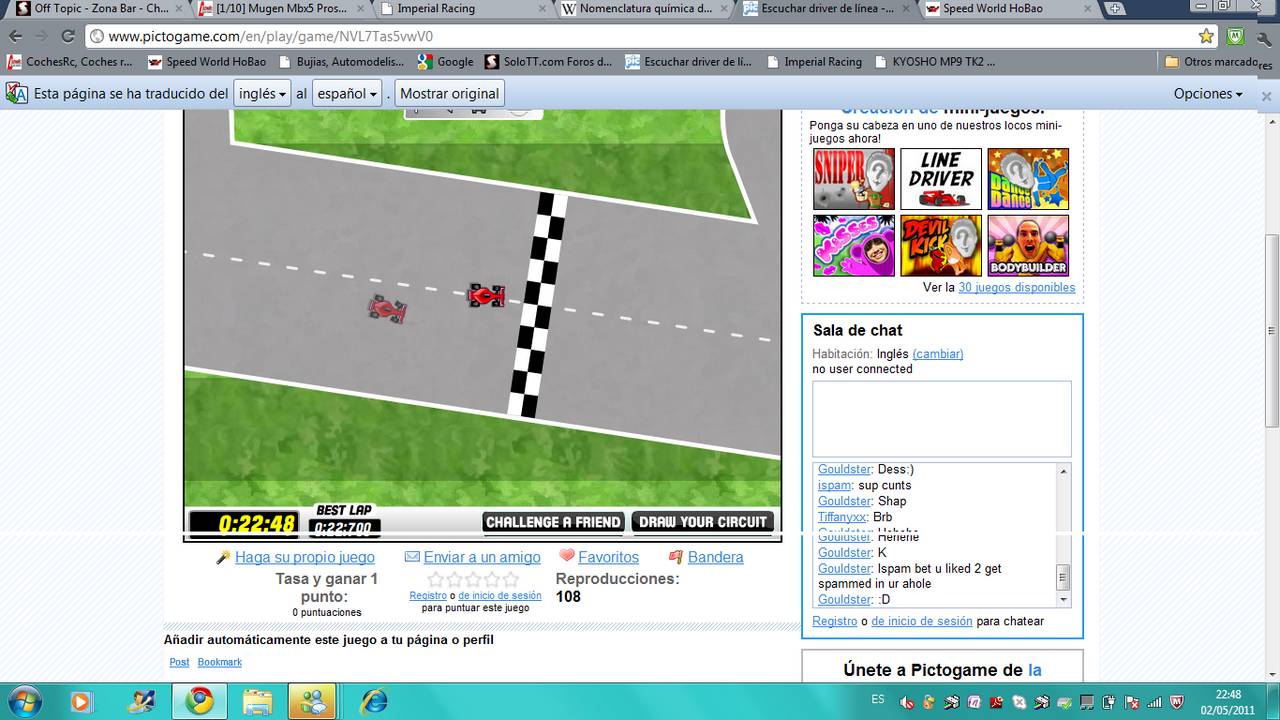Open the Kisses mini-game icon

point(854,246)
